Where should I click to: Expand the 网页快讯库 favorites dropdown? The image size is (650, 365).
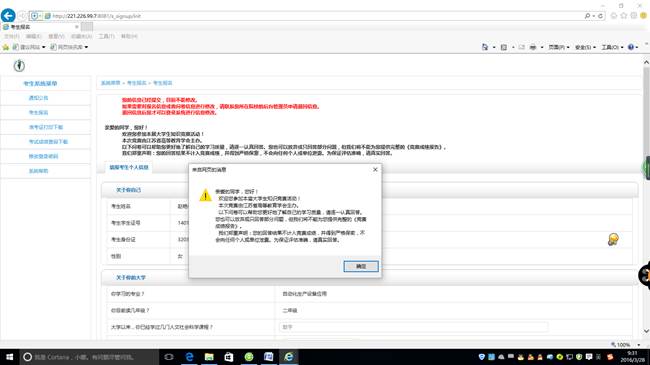pos(86,47)
